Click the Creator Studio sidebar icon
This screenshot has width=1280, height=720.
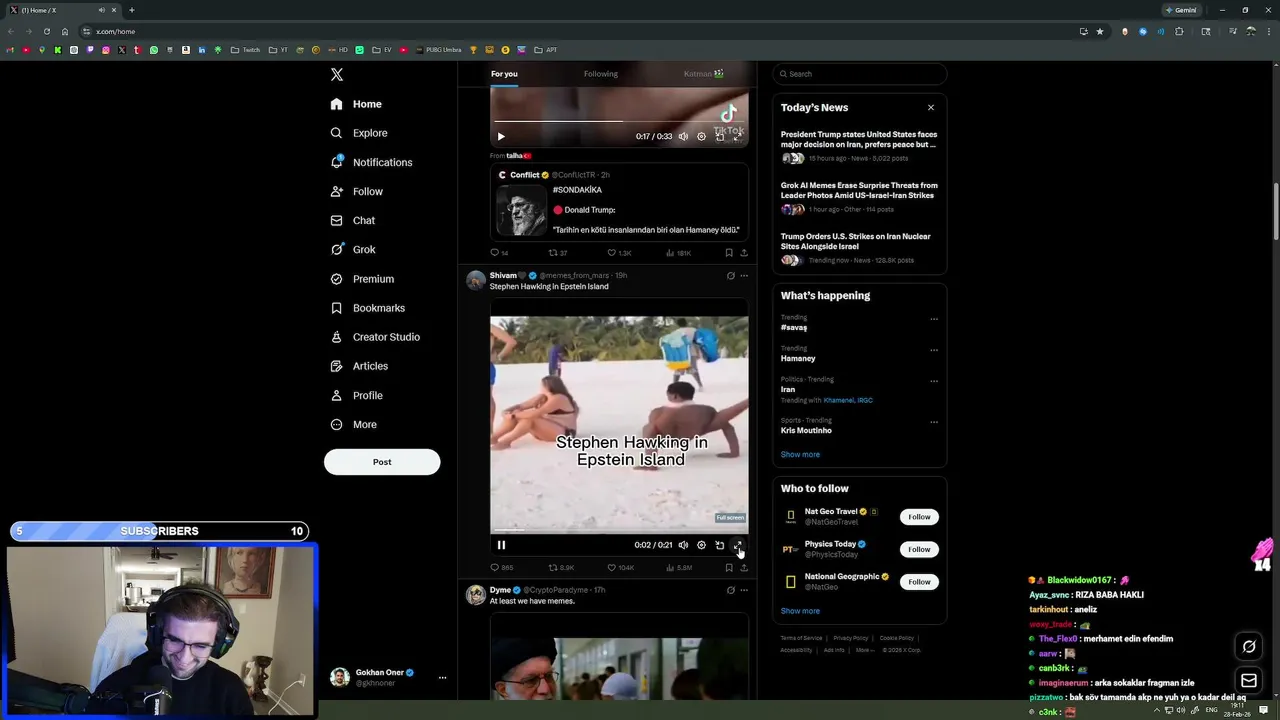pyautogui.click(x=337, y=337)
